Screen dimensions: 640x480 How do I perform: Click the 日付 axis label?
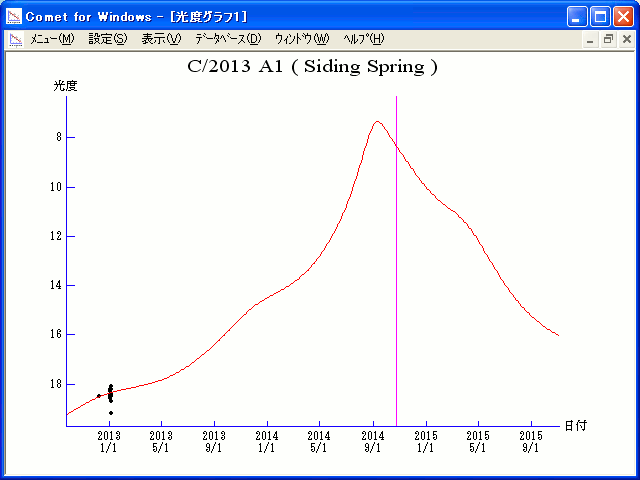576,426
